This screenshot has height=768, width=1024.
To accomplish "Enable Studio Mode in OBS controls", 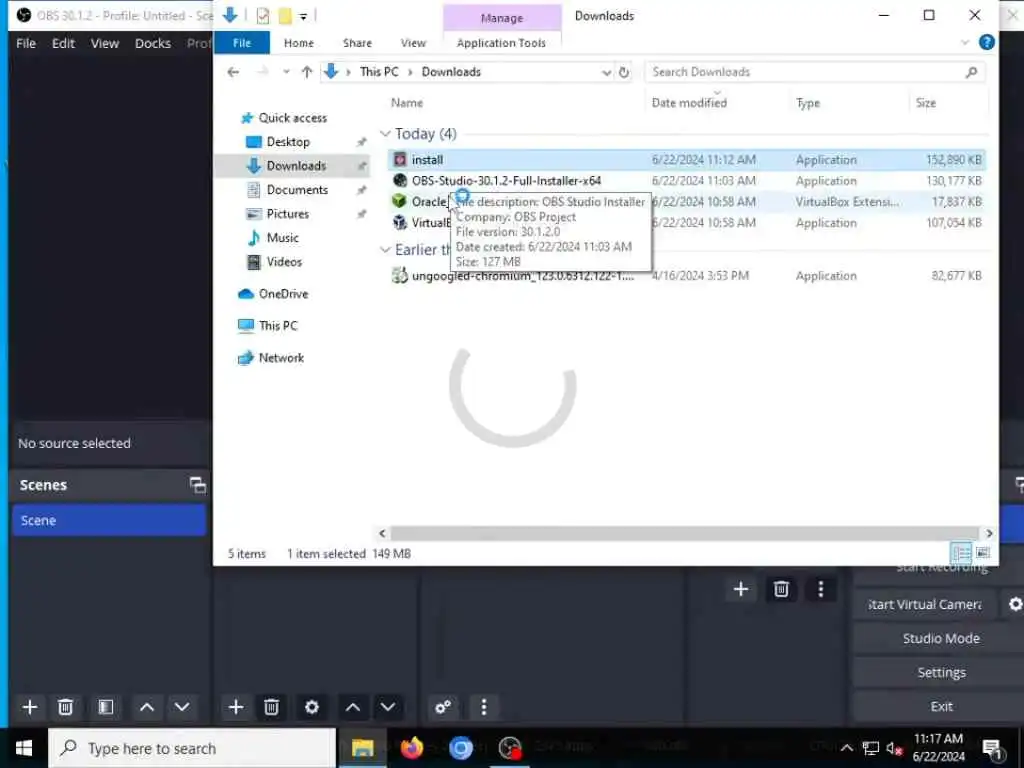I will click(941, 638).
